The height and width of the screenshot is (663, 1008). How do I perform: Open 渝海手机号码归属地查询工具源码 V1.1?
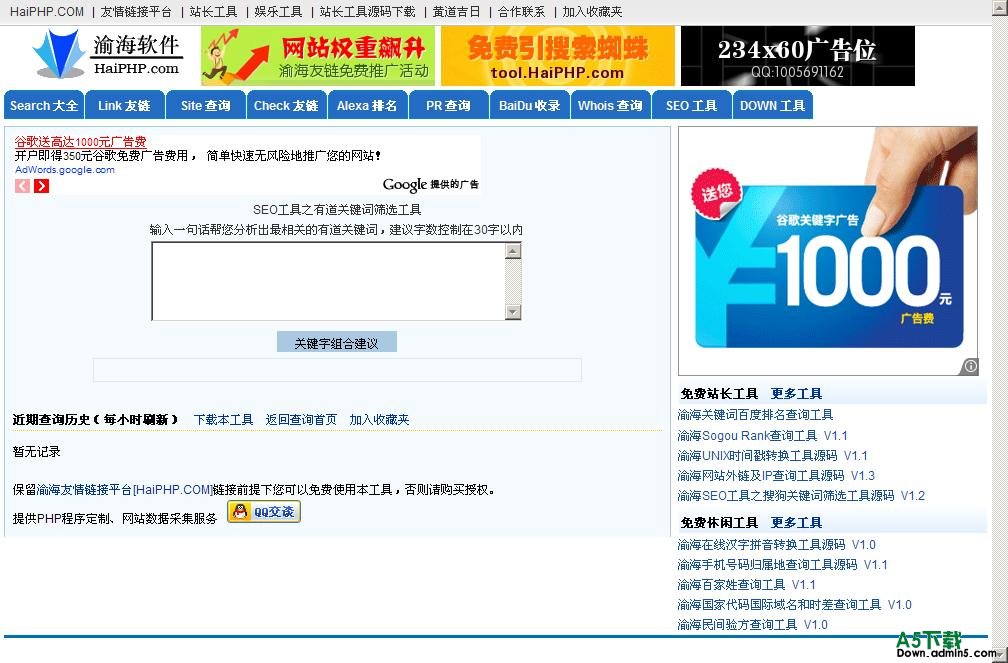click(x=782, y=565)
